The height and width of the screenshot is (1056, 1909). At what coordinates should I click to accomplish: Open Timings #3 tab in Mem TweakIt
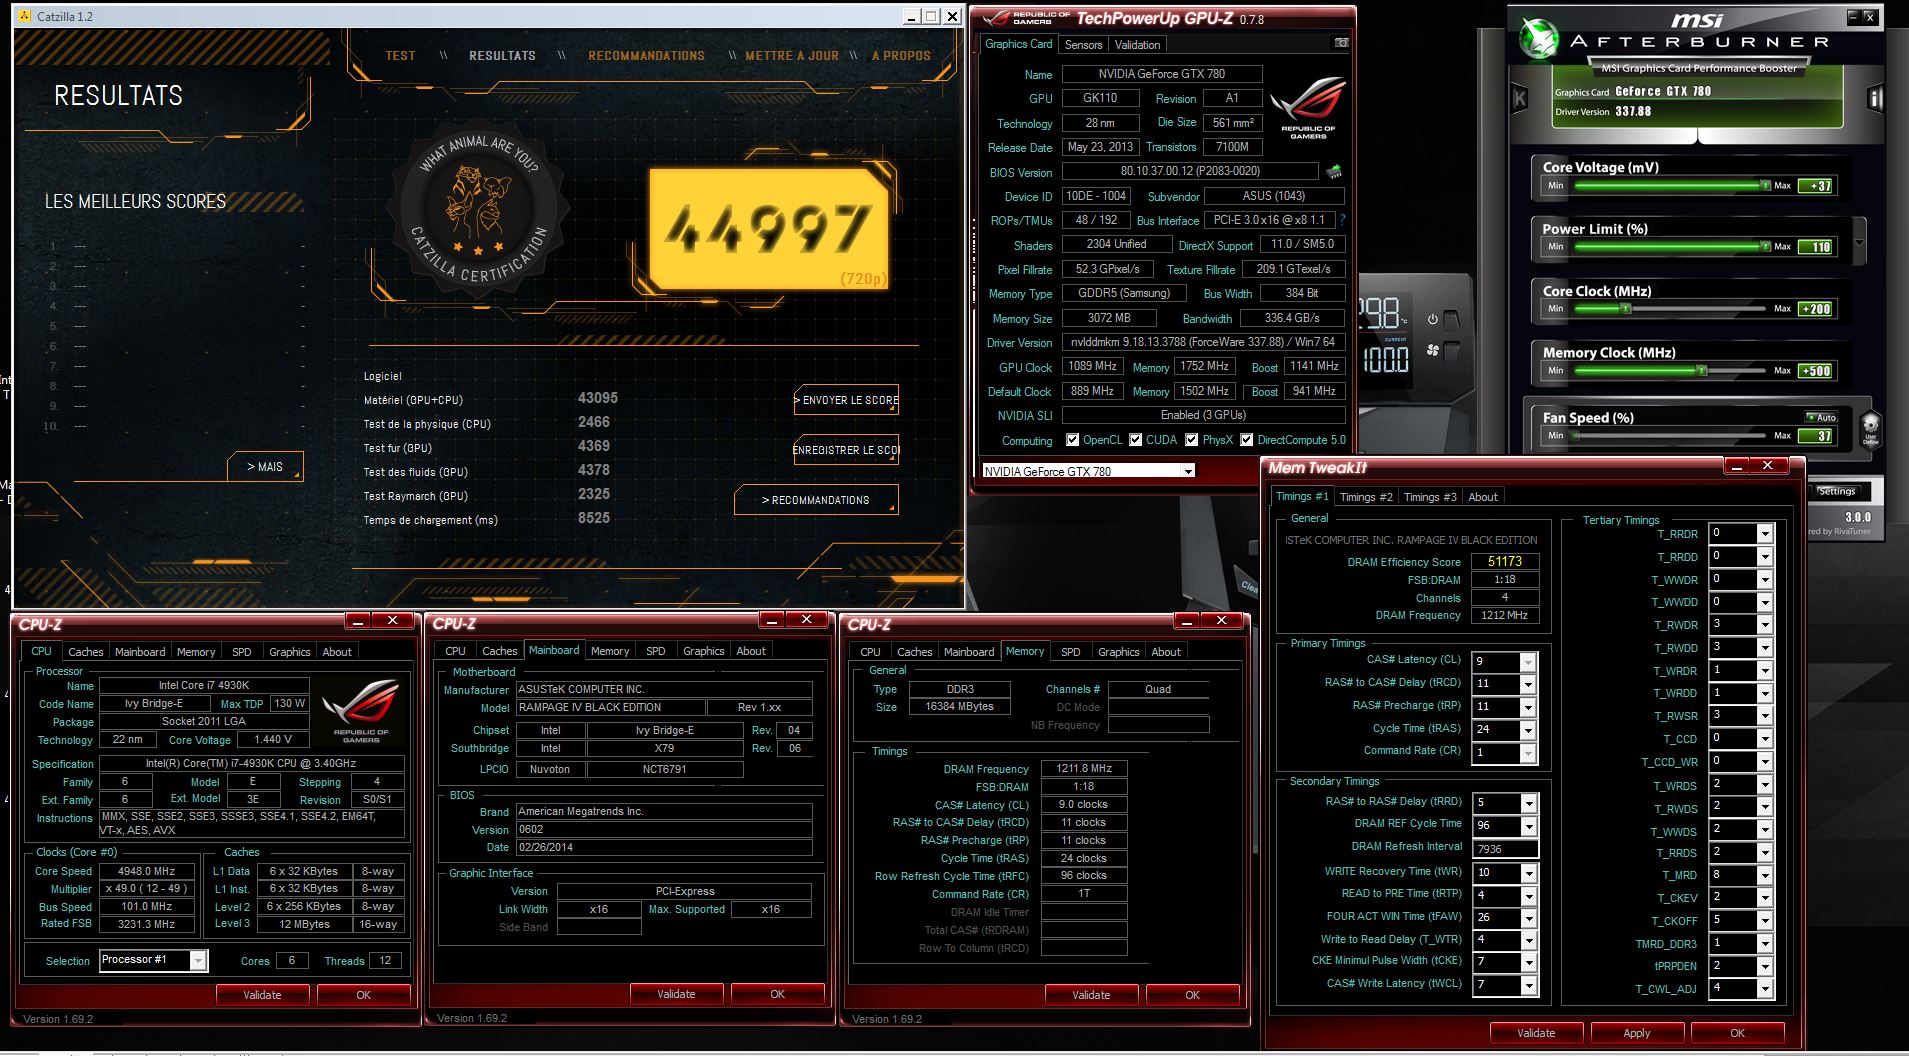1429,497
